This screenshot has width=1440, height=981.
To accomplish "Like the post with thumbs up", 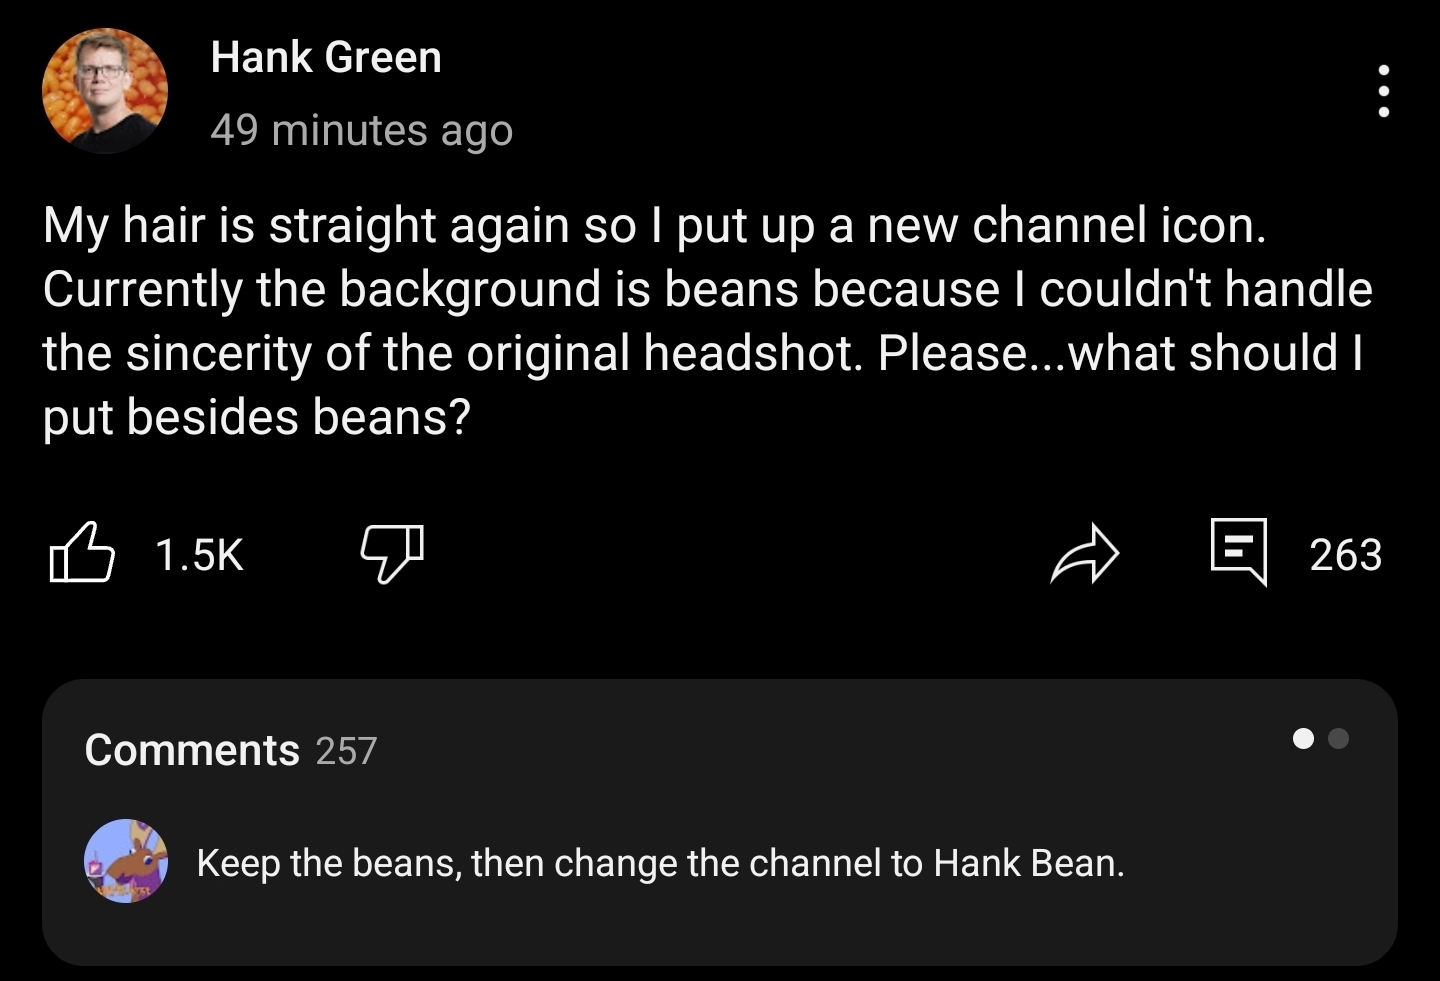I will (x=81, y=553).
